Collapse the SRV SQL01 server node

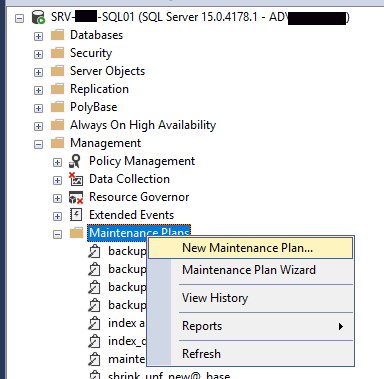pyautogui.click(x=20, y=18)
